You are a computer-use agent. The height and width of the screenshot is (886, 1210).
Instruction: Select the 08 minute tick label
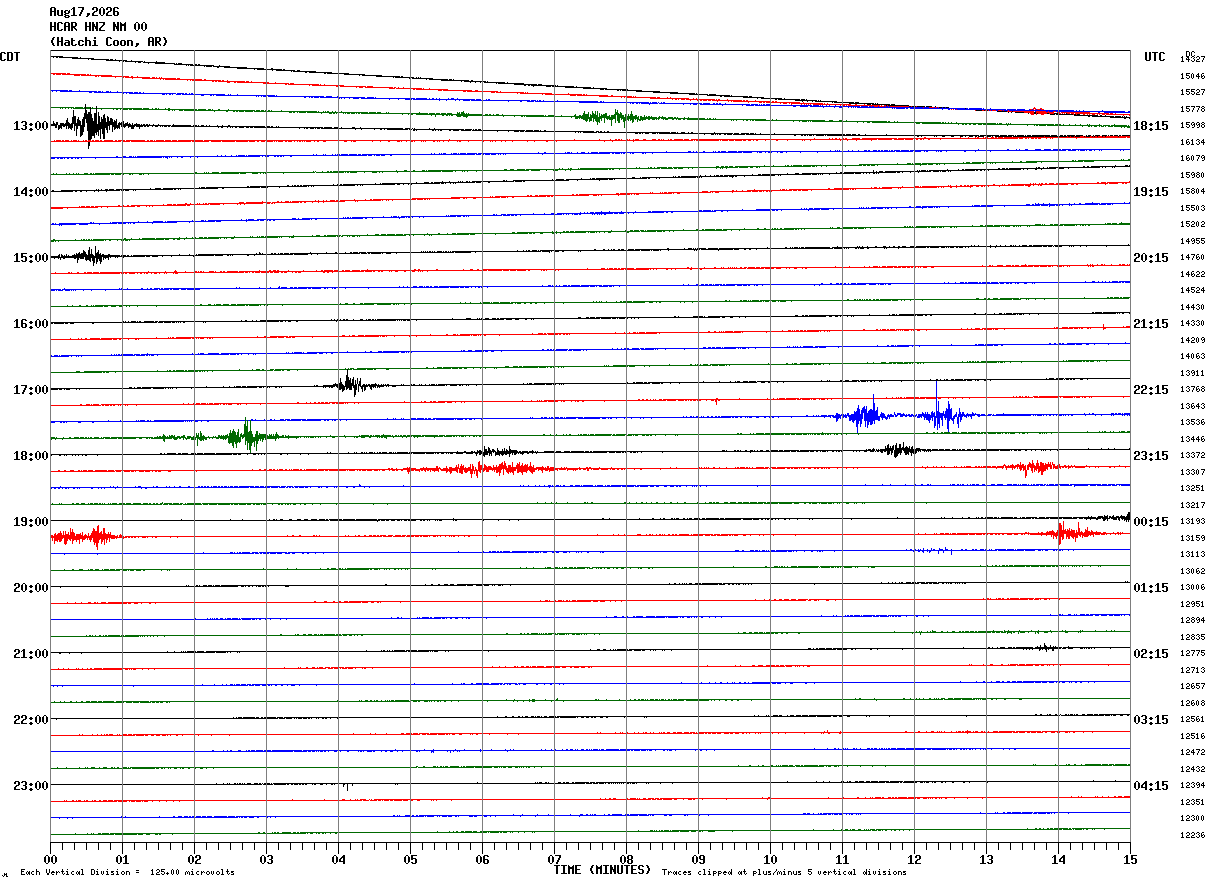[x=627, y=859]
